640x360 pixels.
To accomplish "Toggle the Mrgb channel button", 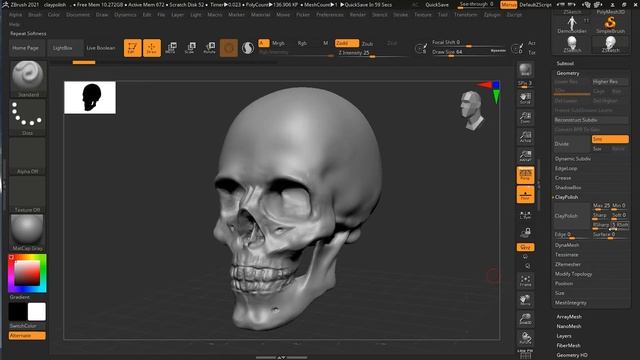I will click(278, 43).
